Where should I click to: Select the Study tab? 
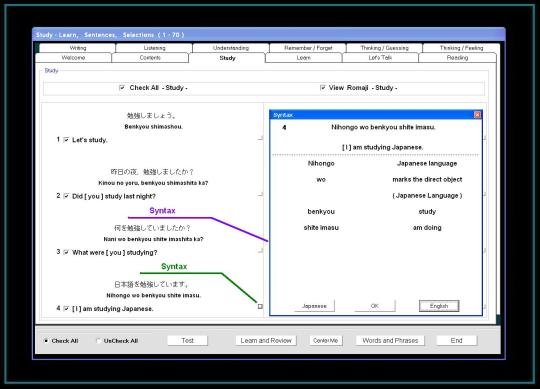pyautogui.click(x=227, y=58)
